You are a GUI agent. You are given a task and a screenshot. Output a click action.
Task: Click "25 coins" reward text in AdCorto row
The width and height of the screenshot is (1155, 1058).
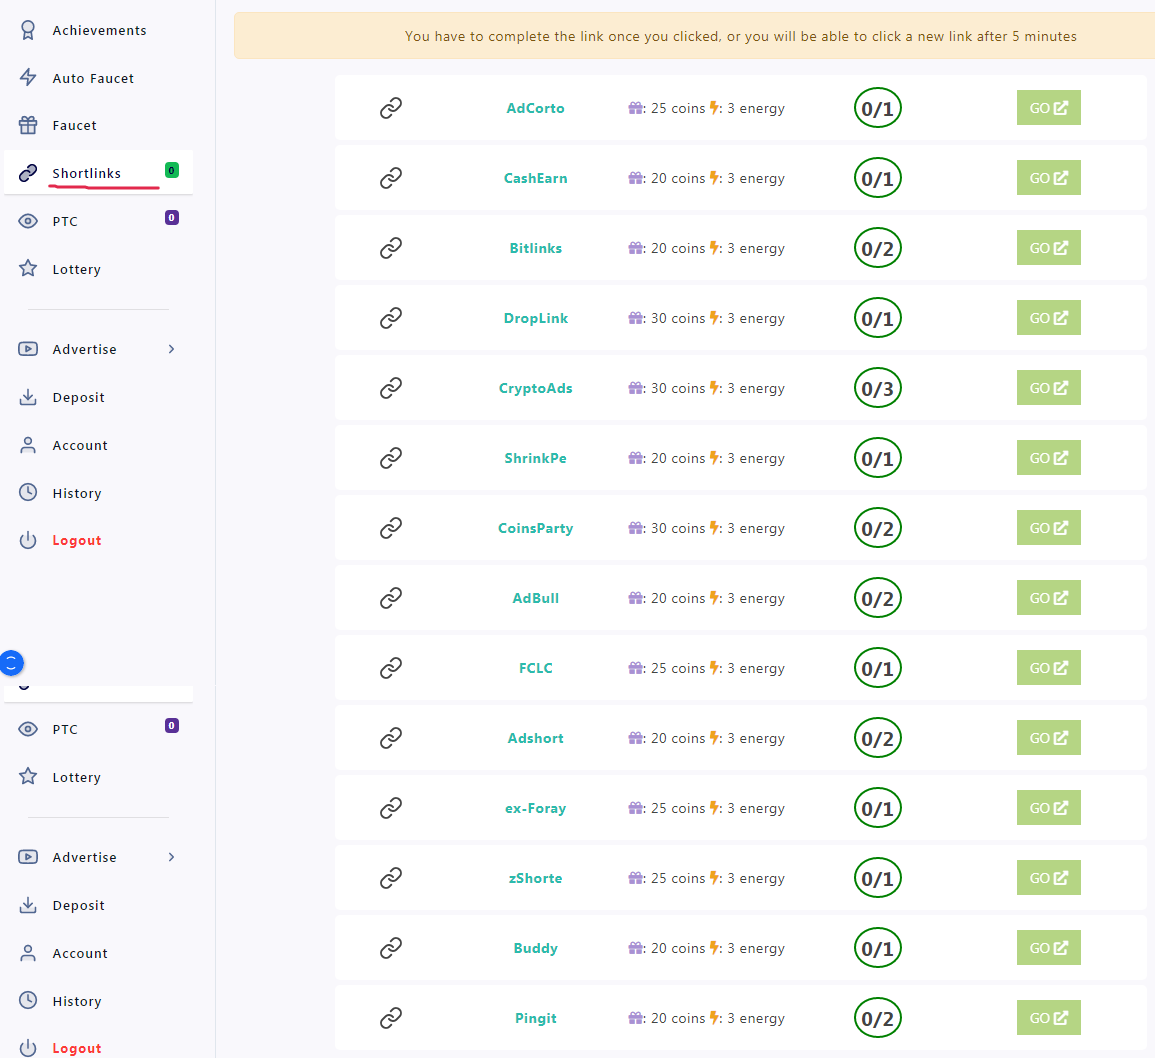678,108
